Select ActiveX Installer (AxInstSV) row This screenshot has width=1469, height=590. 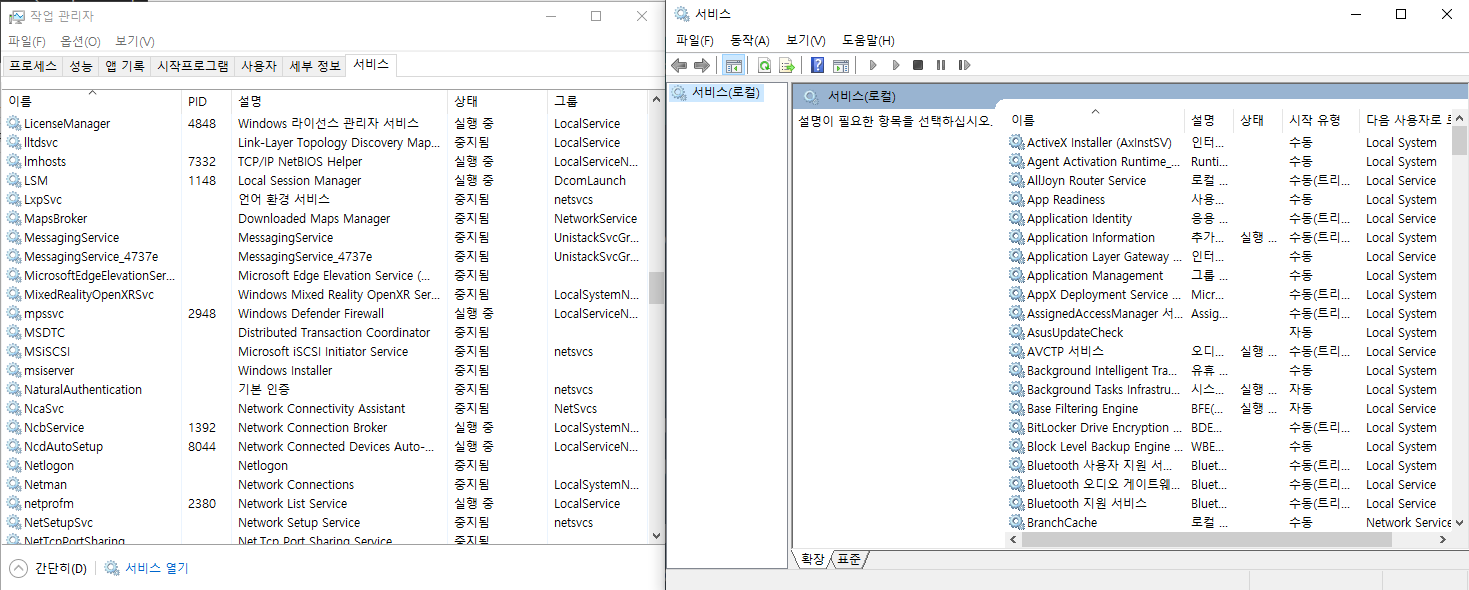(x=1229, y=142)
